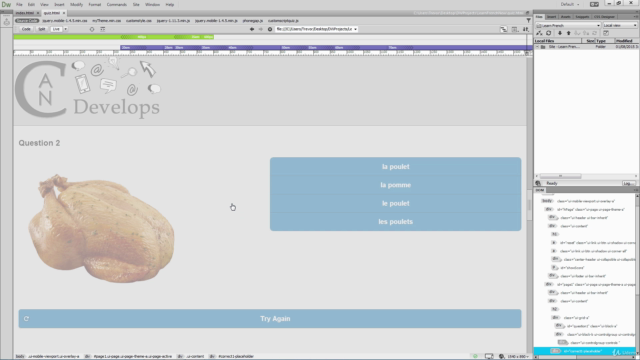Choose the answer le poulet

click(x=396, y=203)
